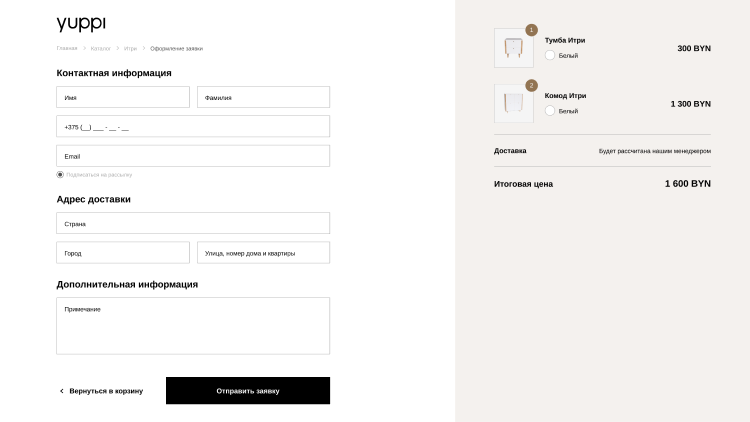
Task: Click the Yuppi logo
Action: pyautogui.click(x=81, y=24)
